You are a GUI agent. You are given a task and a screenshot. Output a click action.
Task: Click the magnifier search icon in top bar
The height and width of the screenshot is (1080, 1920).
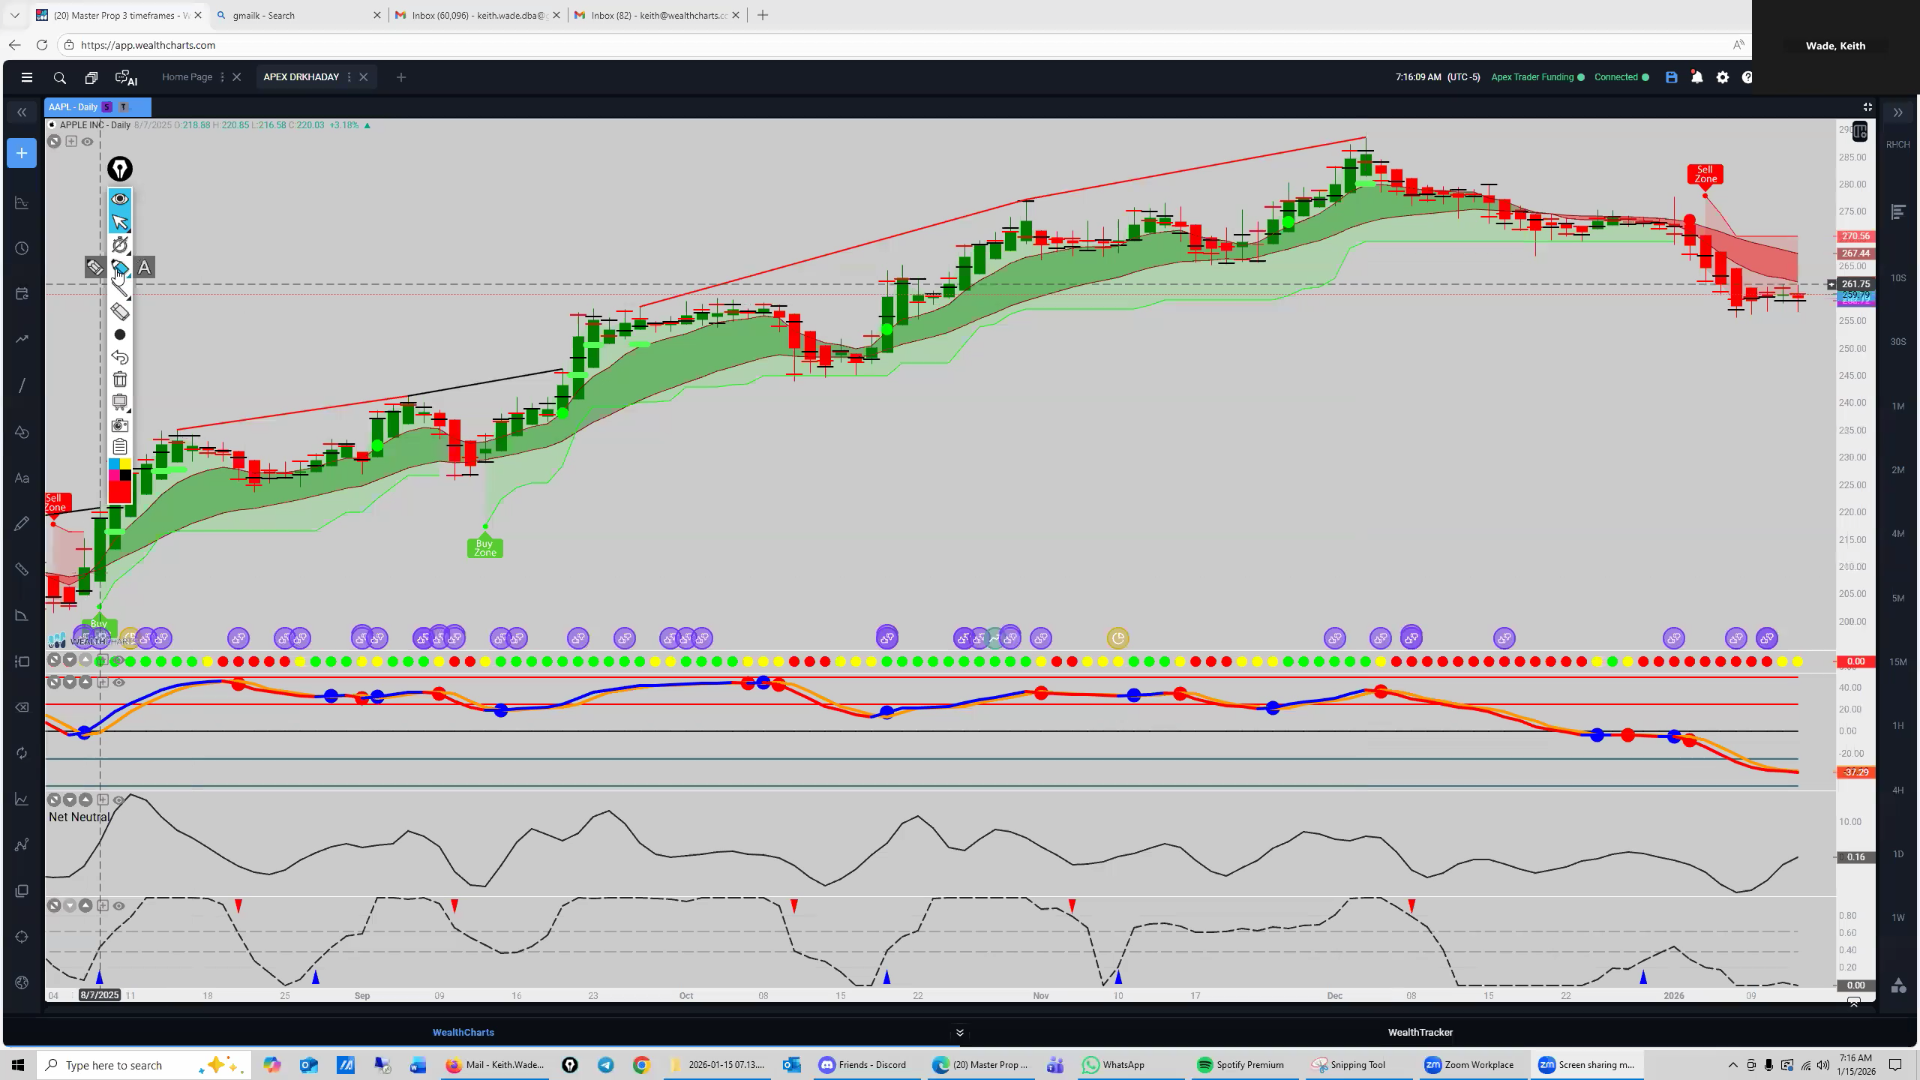pyautogui.click(x=60, y=78)
